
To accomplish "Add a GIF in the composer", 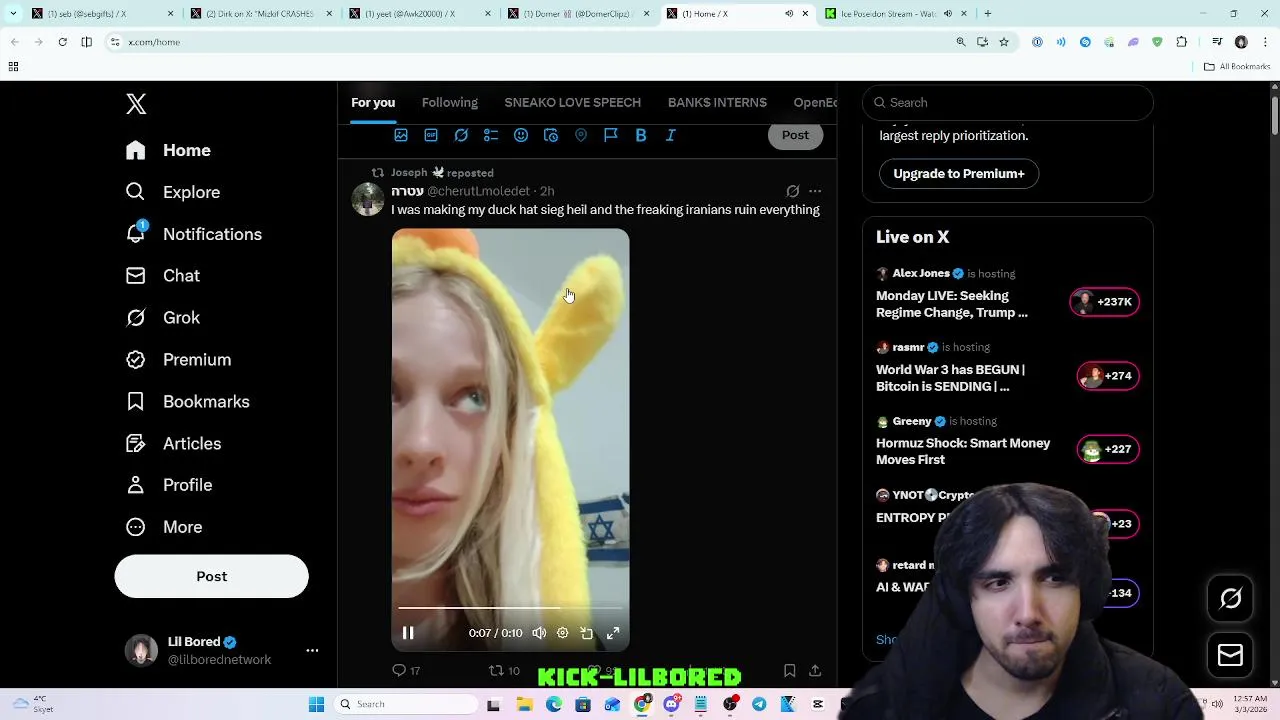I will coord(431,135).
